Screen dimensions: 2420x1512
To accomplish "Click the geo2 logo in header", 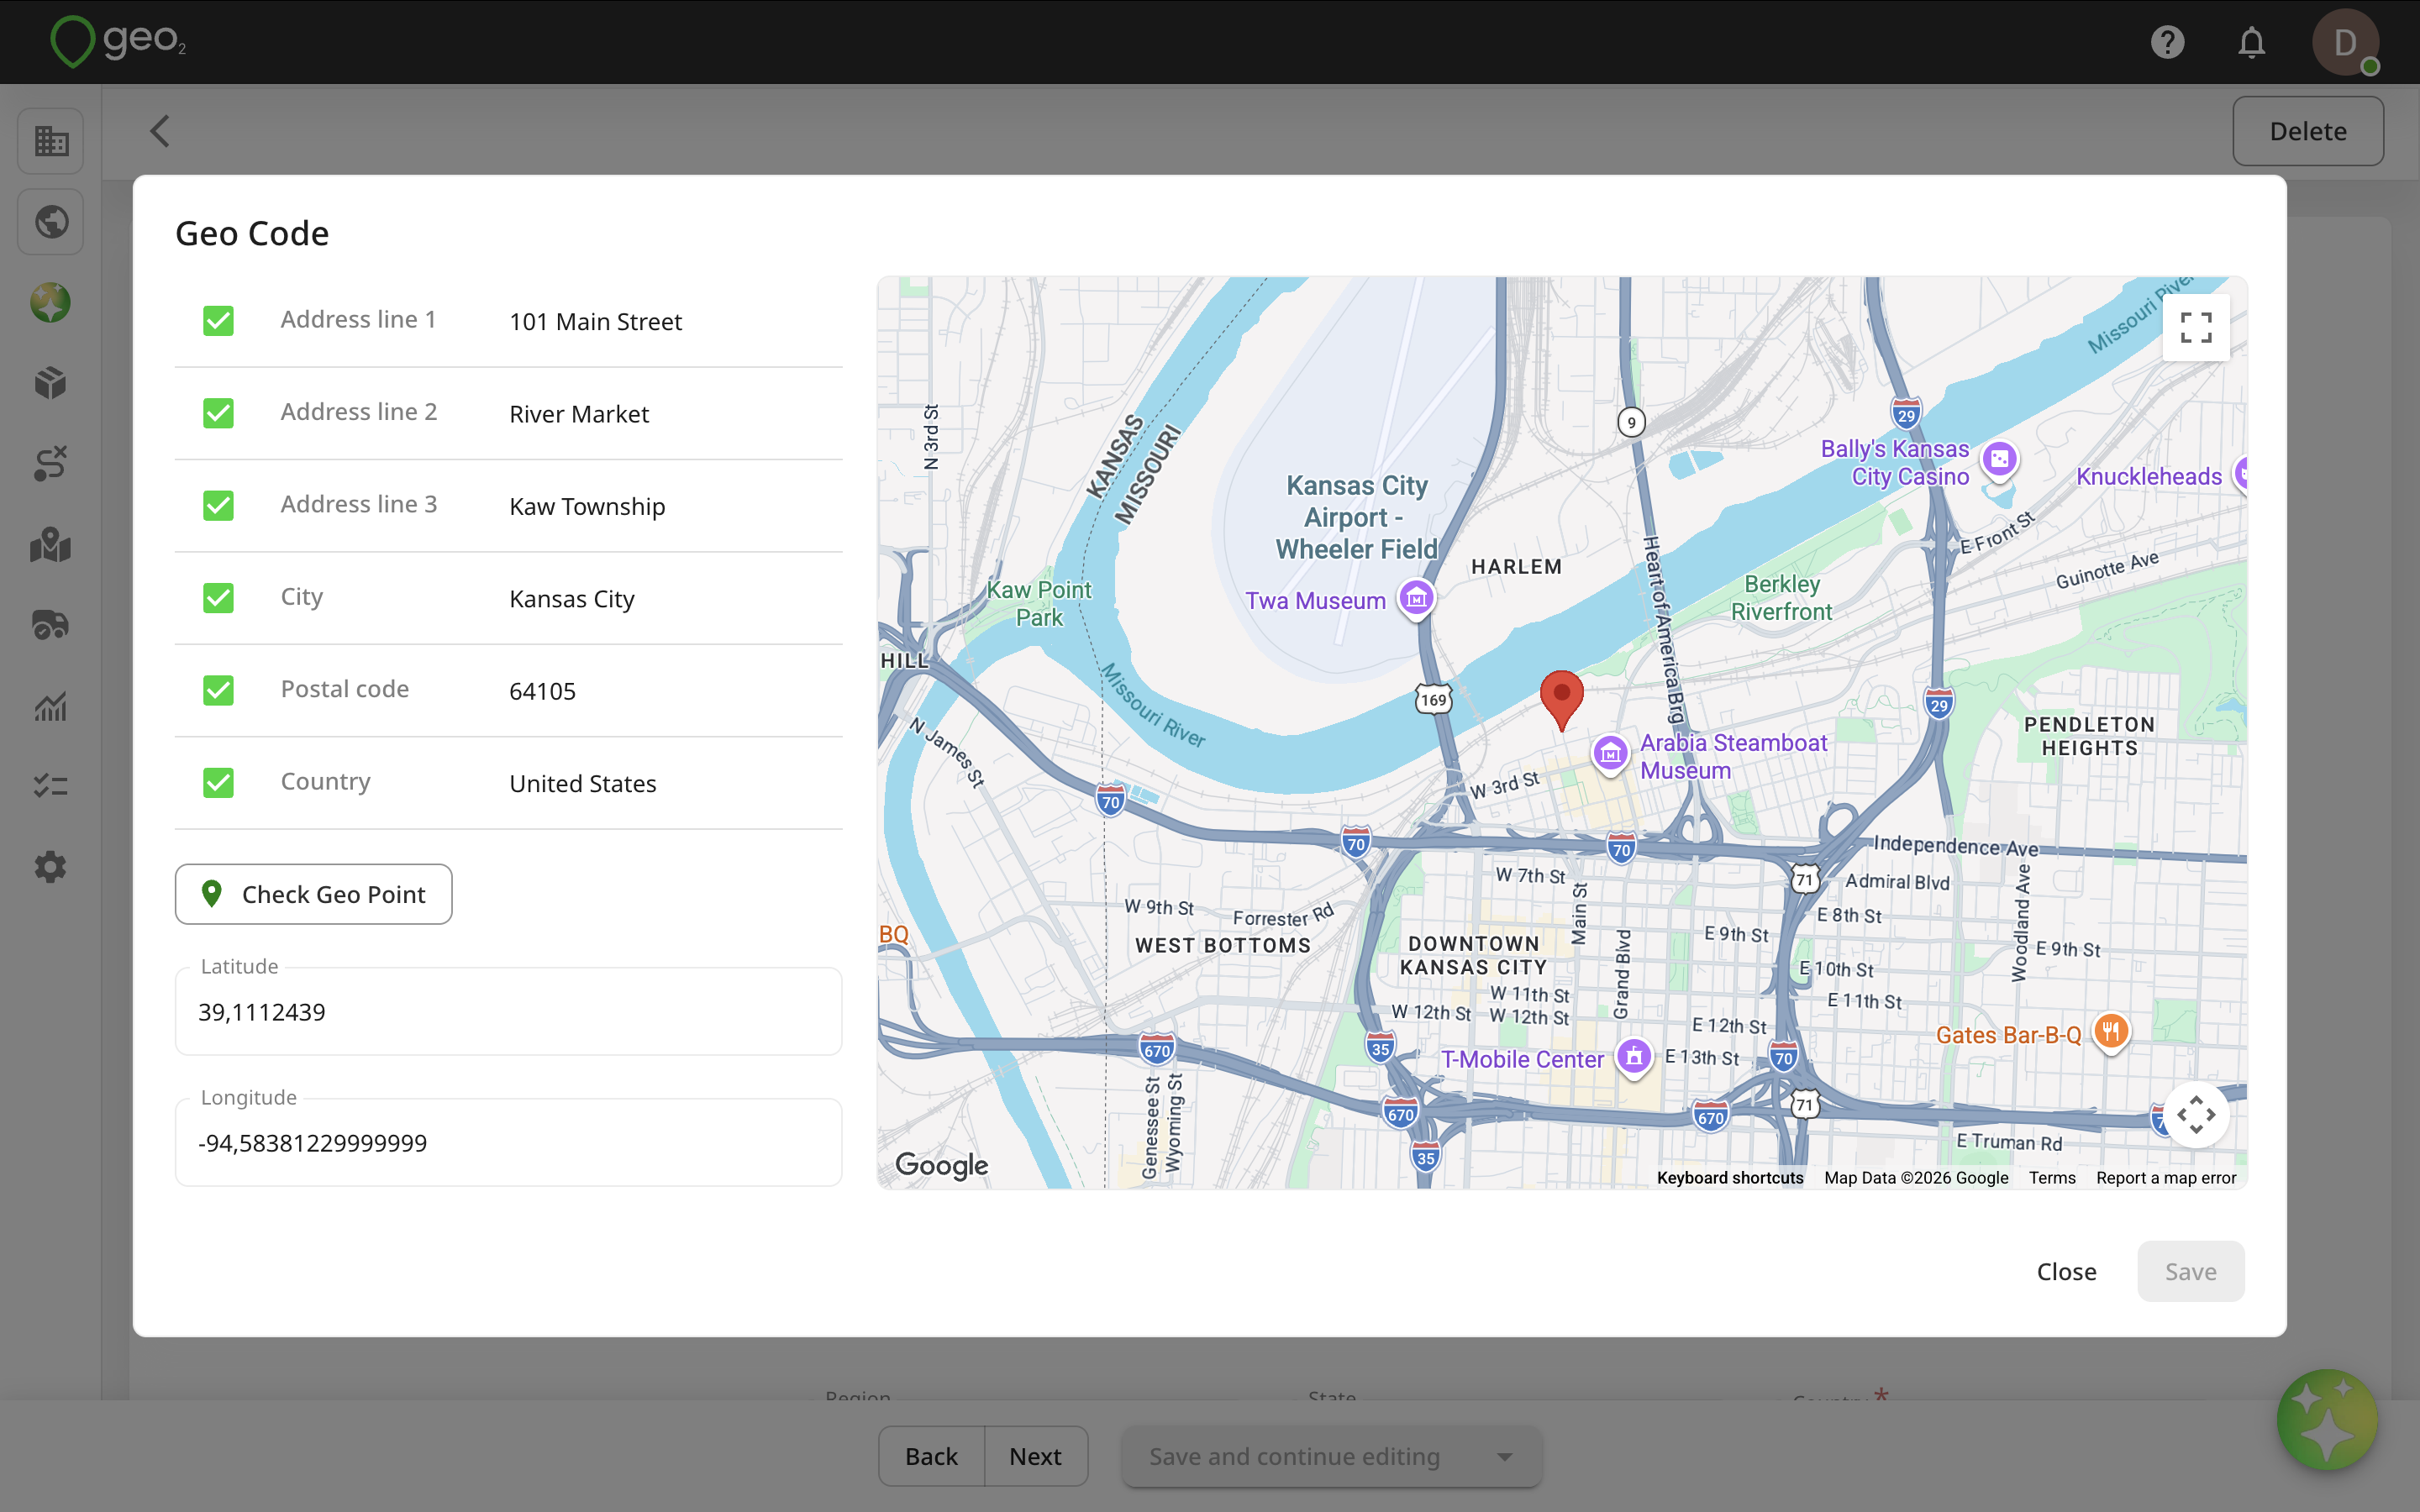I will coord(118,41).
